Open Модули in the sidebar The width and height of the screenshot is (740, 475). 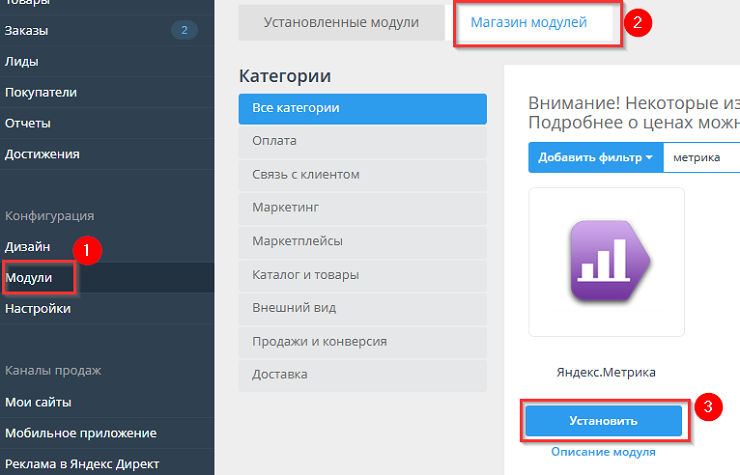29,278
